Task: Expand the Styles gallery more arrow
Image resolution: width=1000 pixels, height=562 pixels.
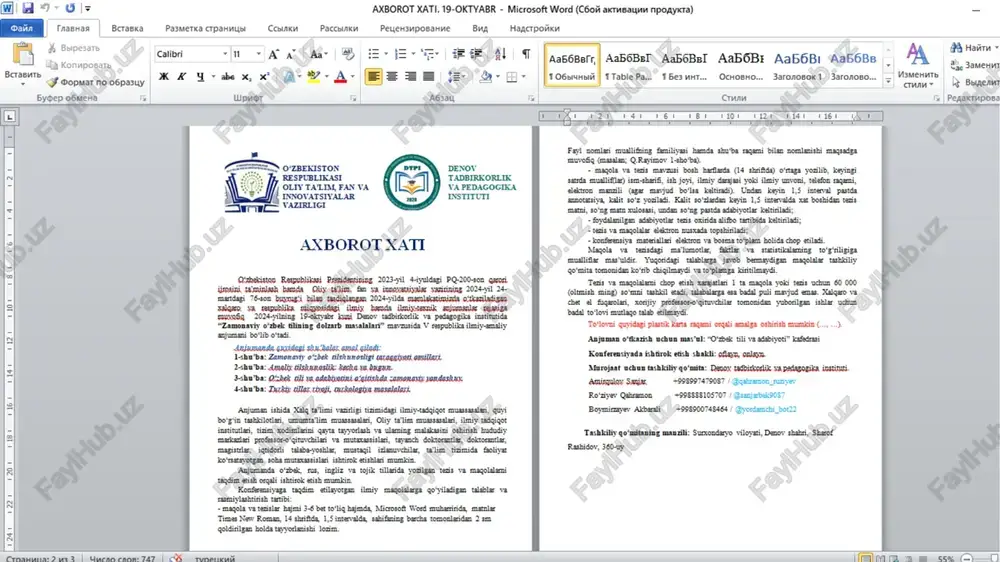Action: (x=888, y=81)
